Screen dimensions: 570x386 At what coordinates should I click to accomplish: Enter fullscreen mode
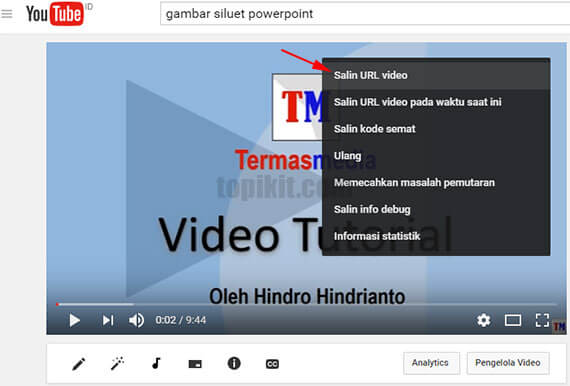[542, 320]
